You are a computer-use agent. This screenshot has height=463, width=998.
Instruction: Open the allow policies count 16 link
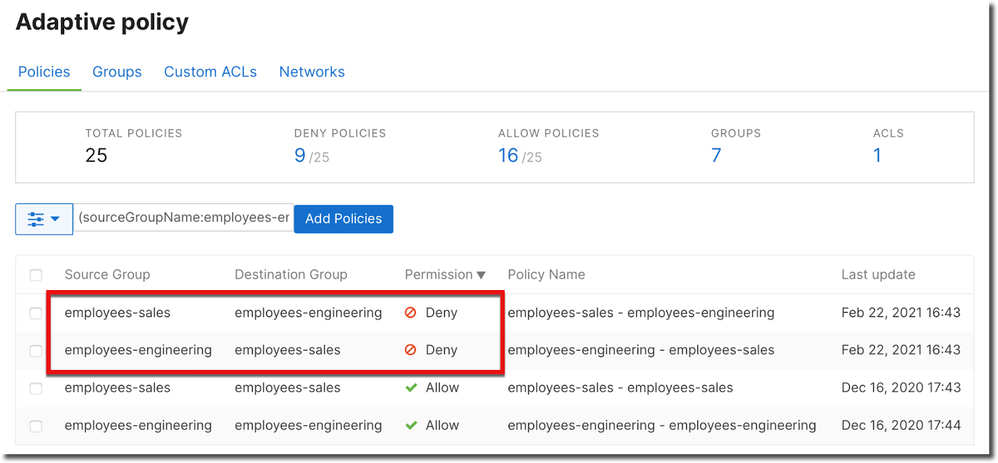[x=508, y=155]
